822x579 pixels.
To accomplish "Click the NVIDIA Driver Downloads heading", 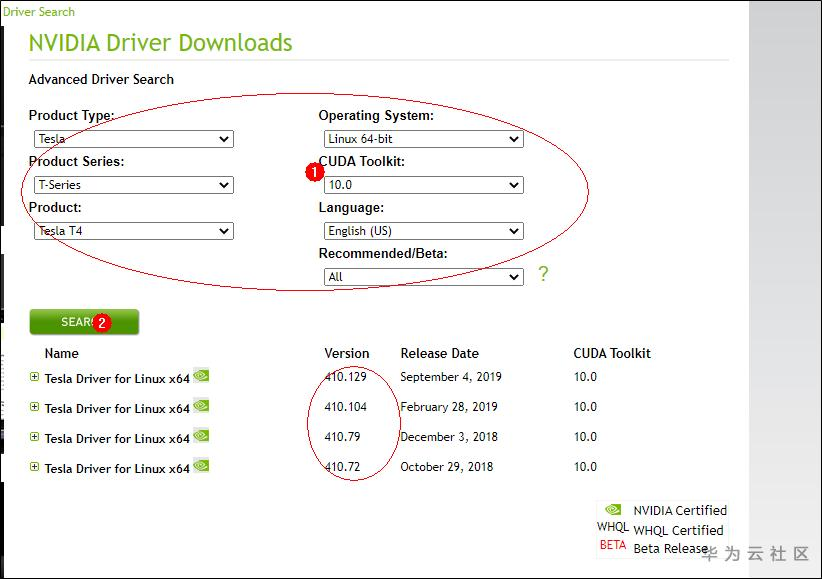I will (x=160, y=43).
